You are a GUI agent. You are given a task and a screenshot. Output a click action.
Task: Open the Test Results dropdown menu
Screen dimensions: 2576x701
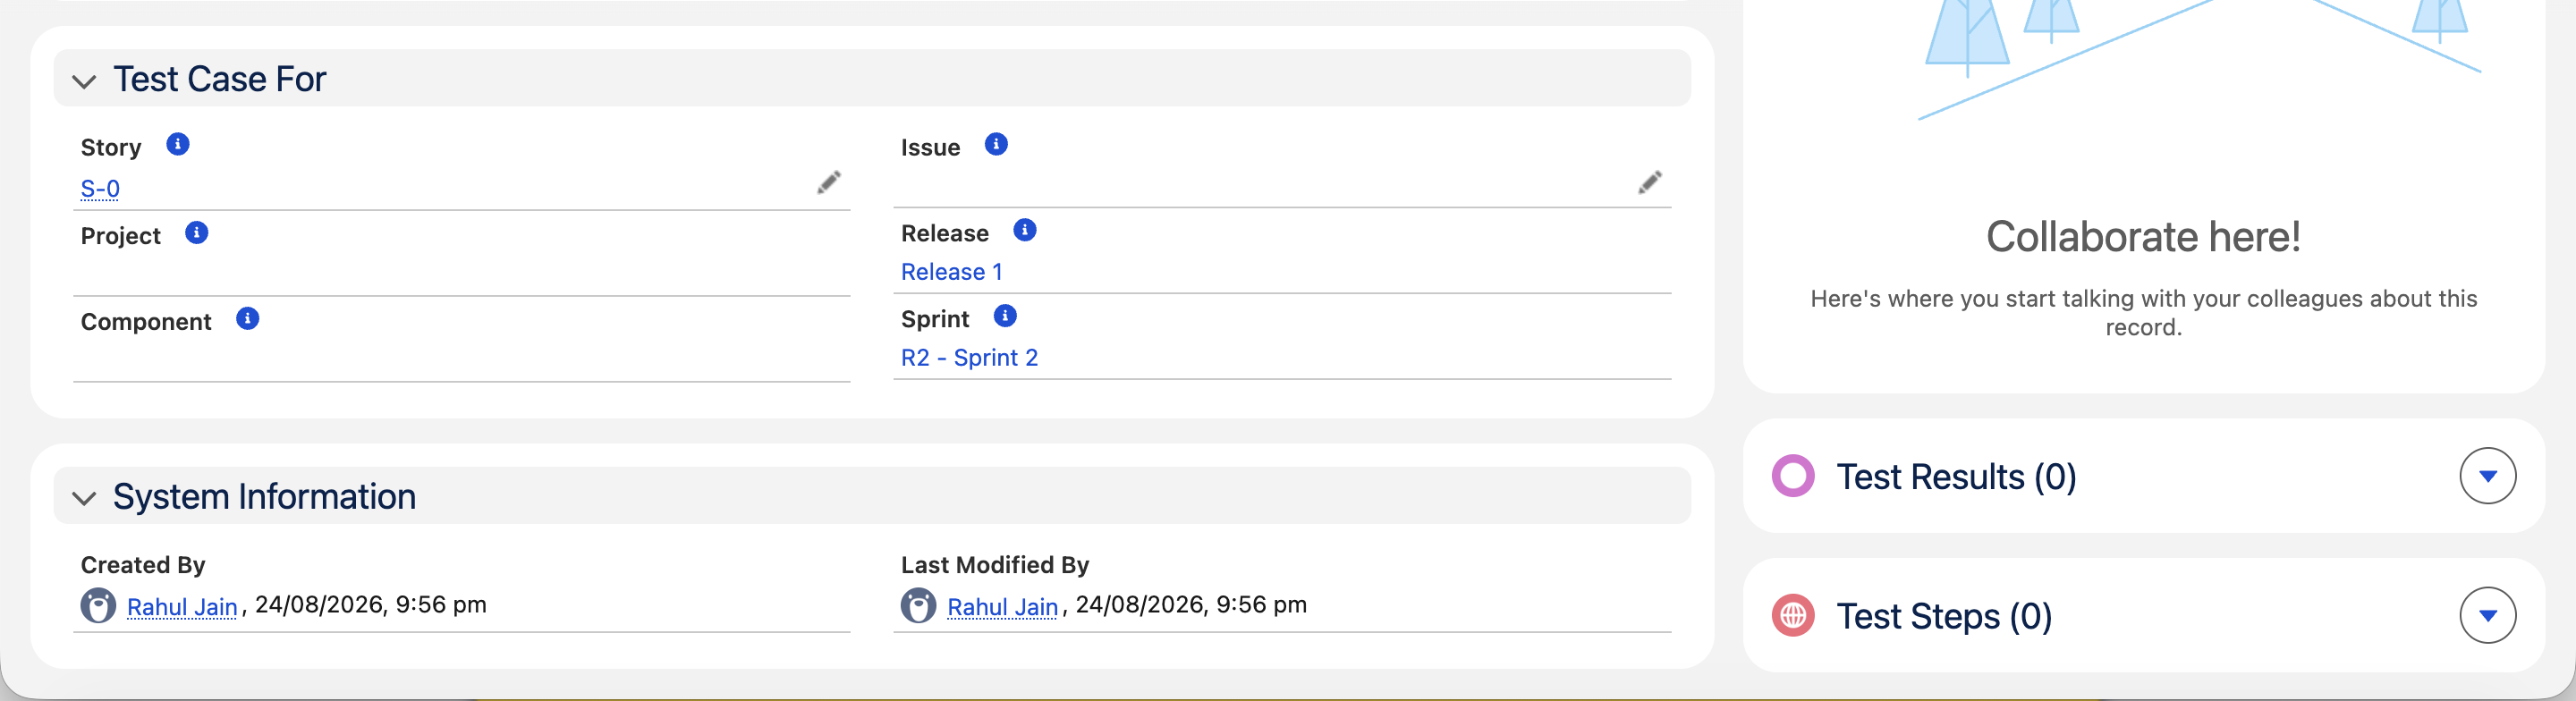coord(2488,476)
